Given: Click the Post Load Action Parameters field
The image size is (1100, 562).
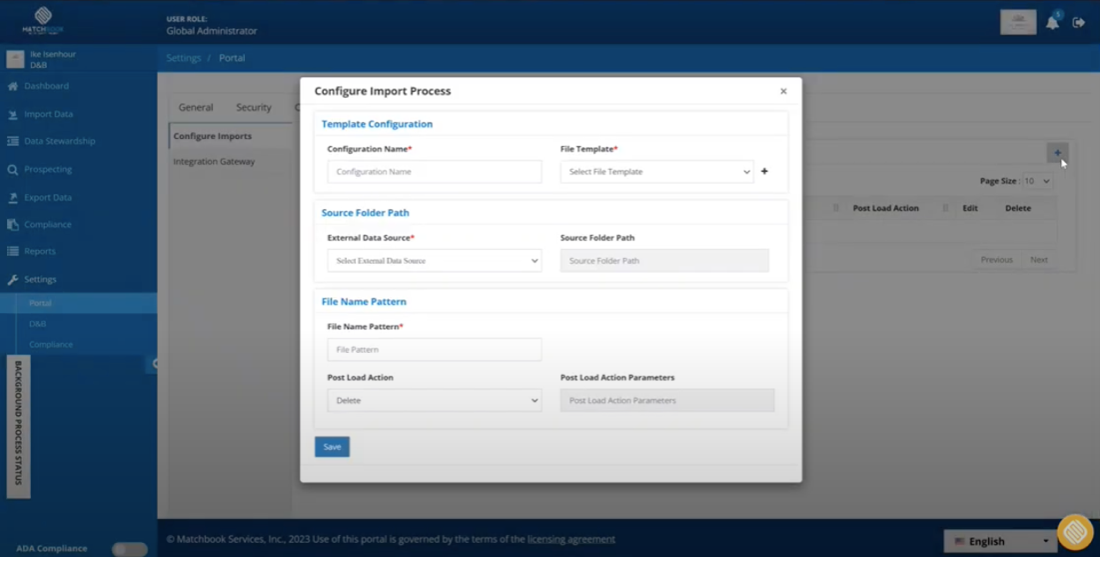Looking at the screenshot, I should [x=667, y=401].
